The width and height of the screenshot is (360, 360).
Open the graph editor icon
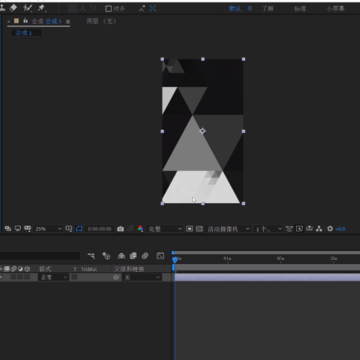pos(160,256)
